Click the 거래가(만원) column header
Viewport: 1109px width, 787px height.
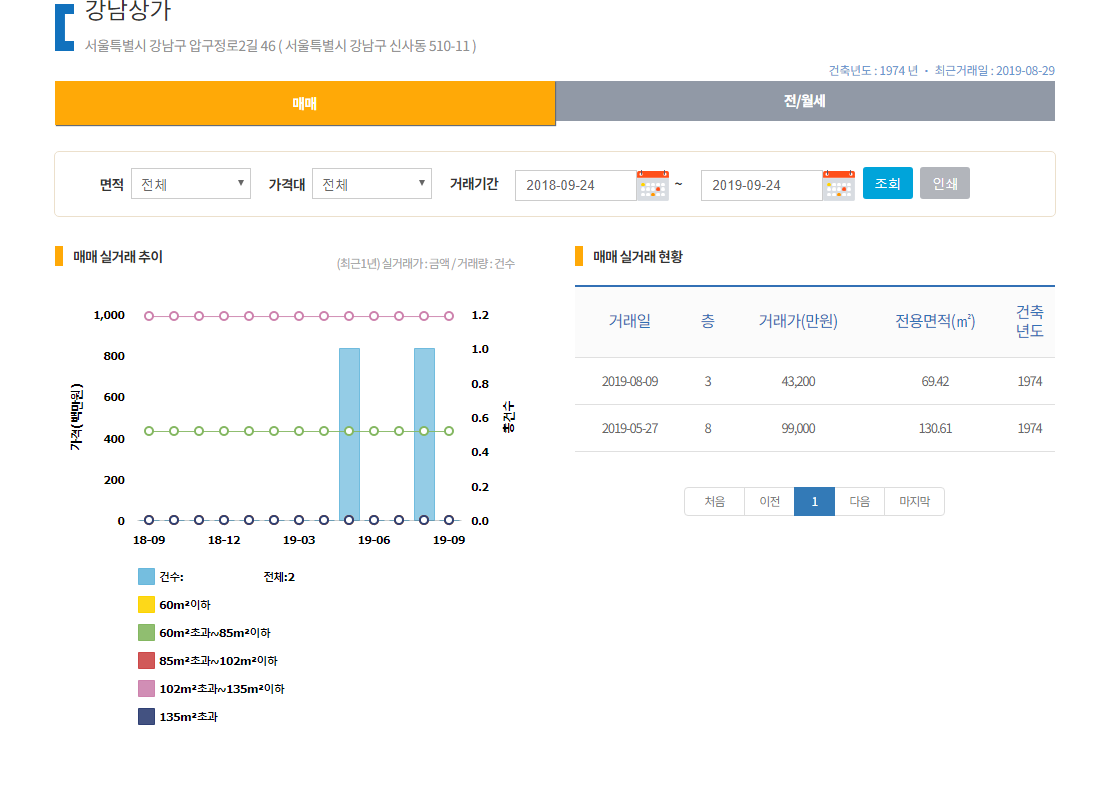(798, 321)
